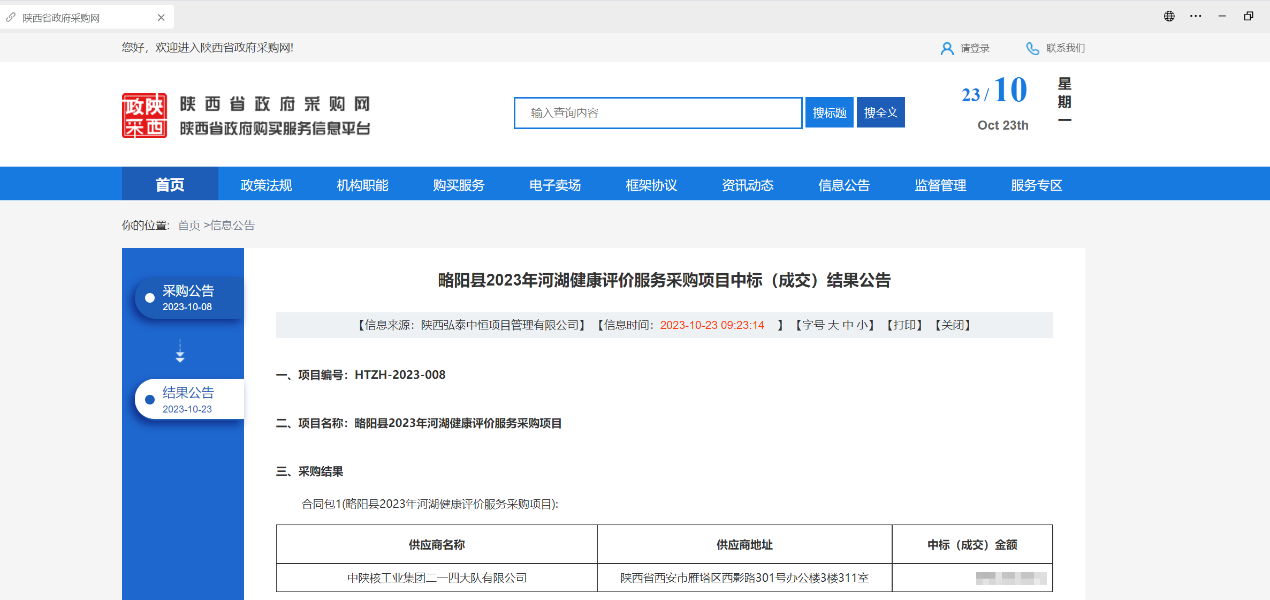Click the phone icon beside 联系我们
This screenshot has height=600, width=1270.
[1032, 48]
